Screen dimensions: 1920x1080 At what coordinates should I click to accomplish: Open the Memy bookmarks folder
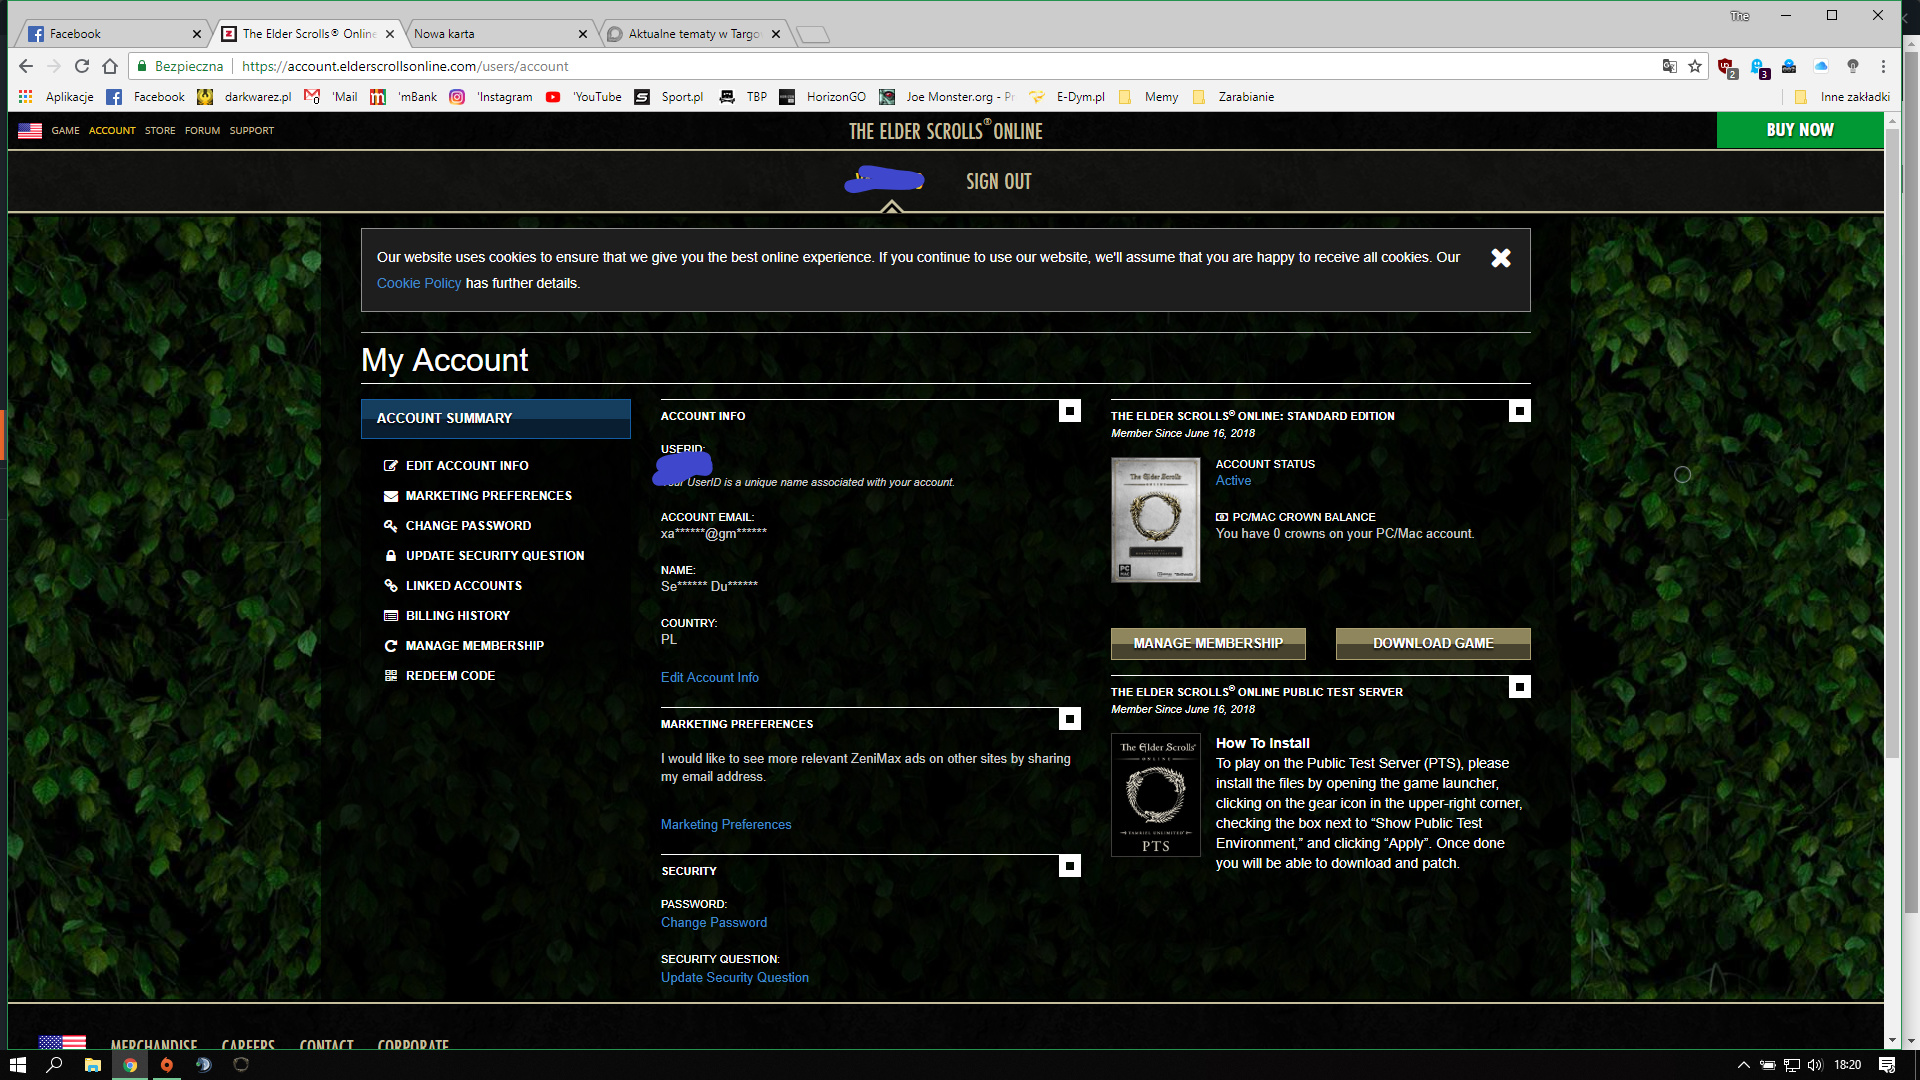[1149, 97]
